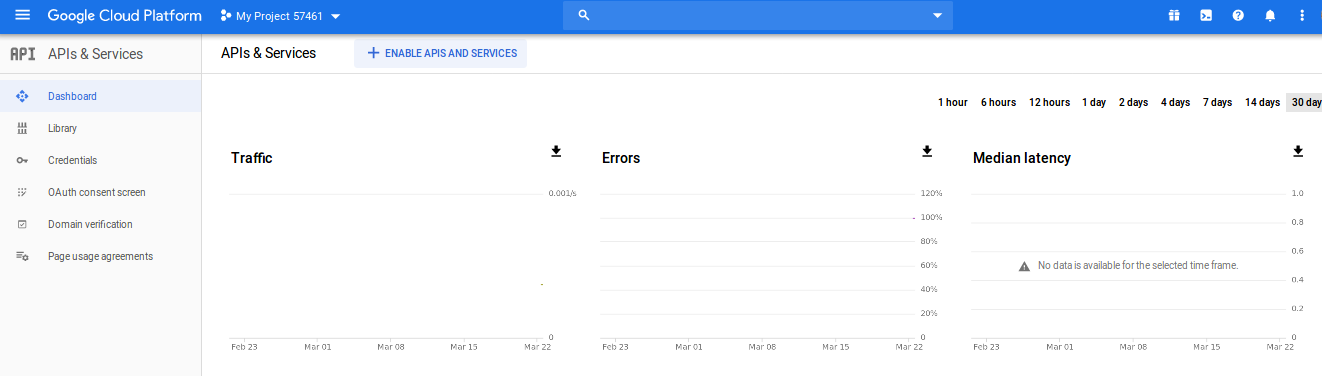Select the 4 days time range

1175,102
